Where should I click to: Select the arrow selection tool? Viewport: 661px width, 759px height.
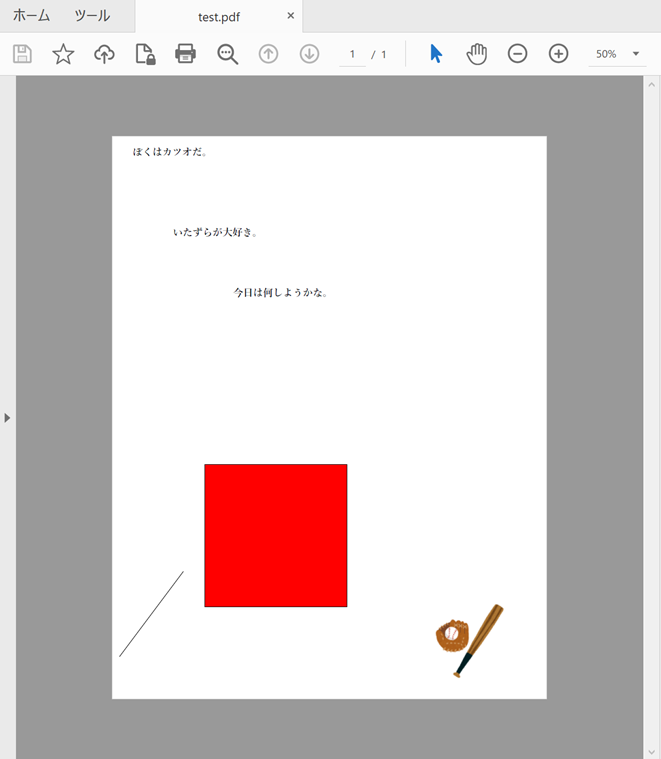click(436, 54)
